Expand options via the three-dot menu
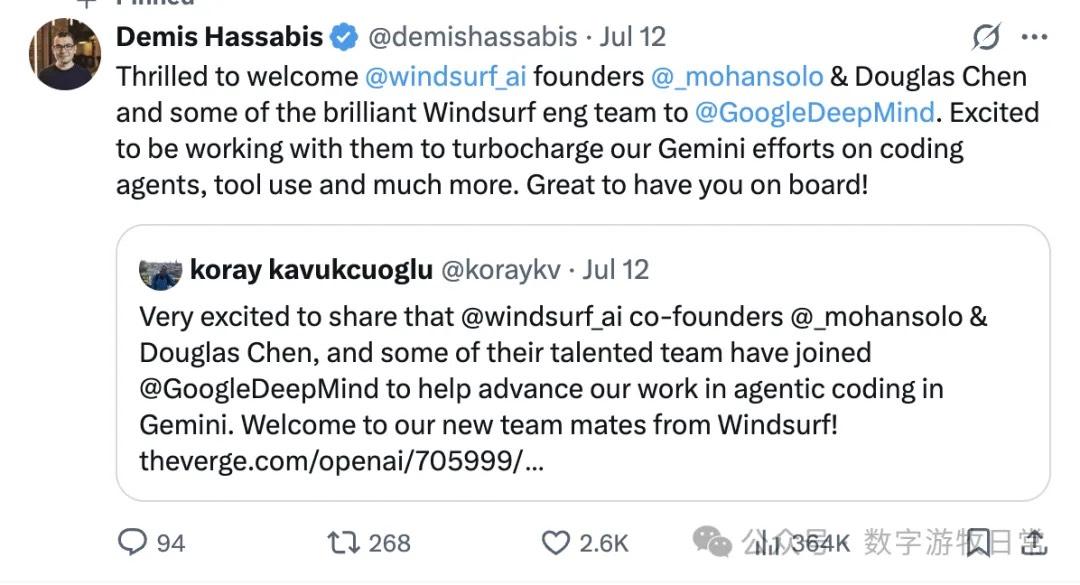 coord(1035,37)
